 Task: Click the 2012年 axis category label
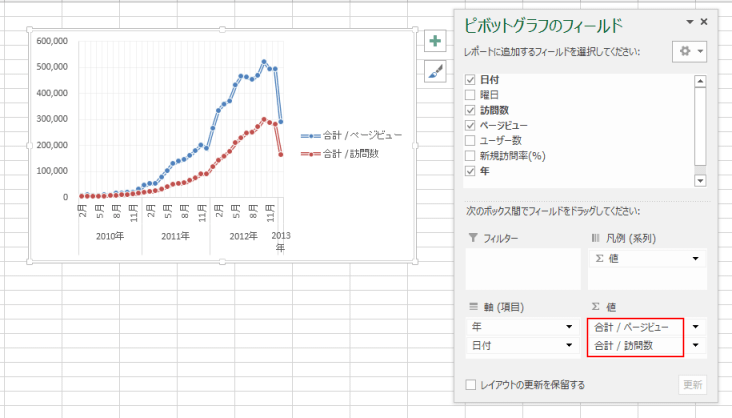pos(244,236)
